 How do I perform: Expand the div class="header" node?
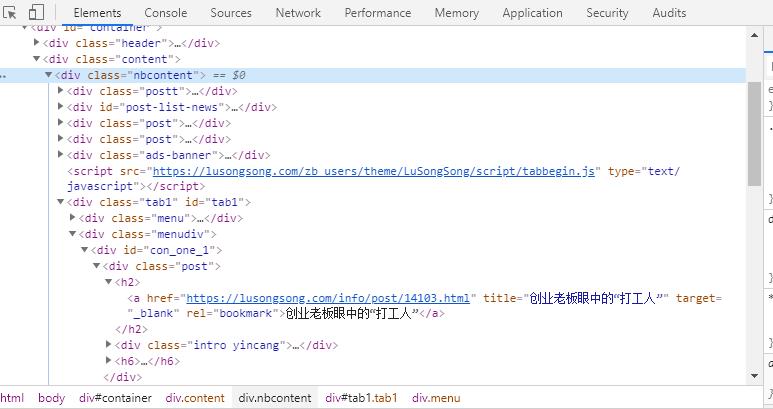[x=36, y=43]
